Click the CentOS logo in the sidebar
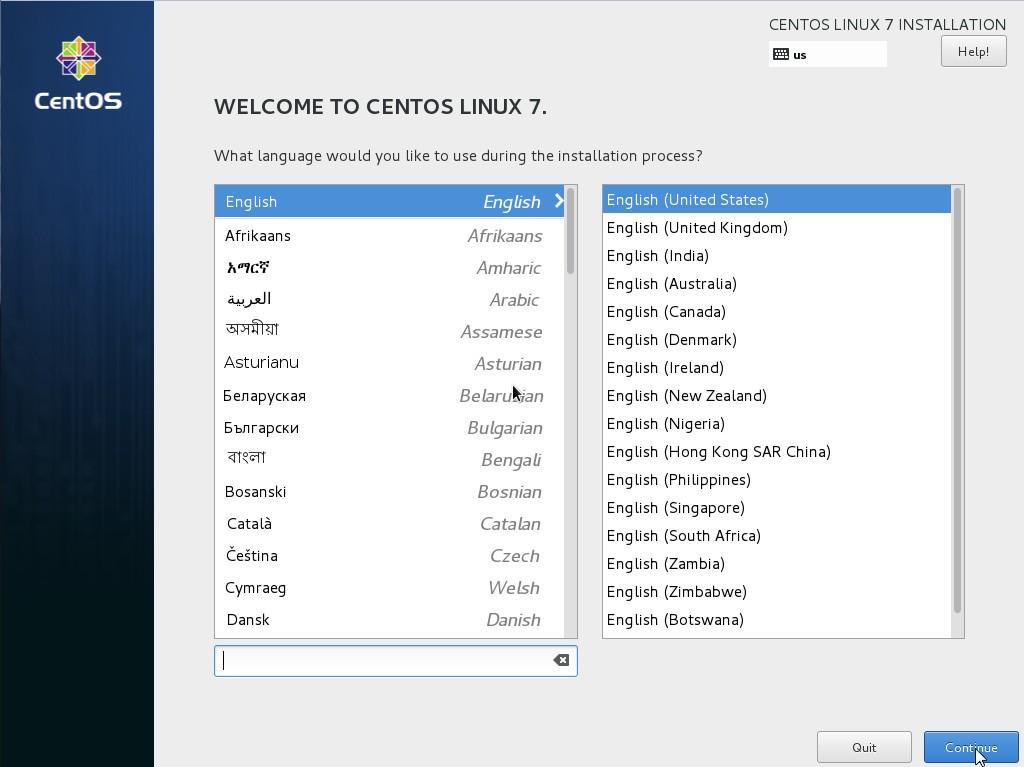Screen dimensions: 1024x767 point(78,75)
